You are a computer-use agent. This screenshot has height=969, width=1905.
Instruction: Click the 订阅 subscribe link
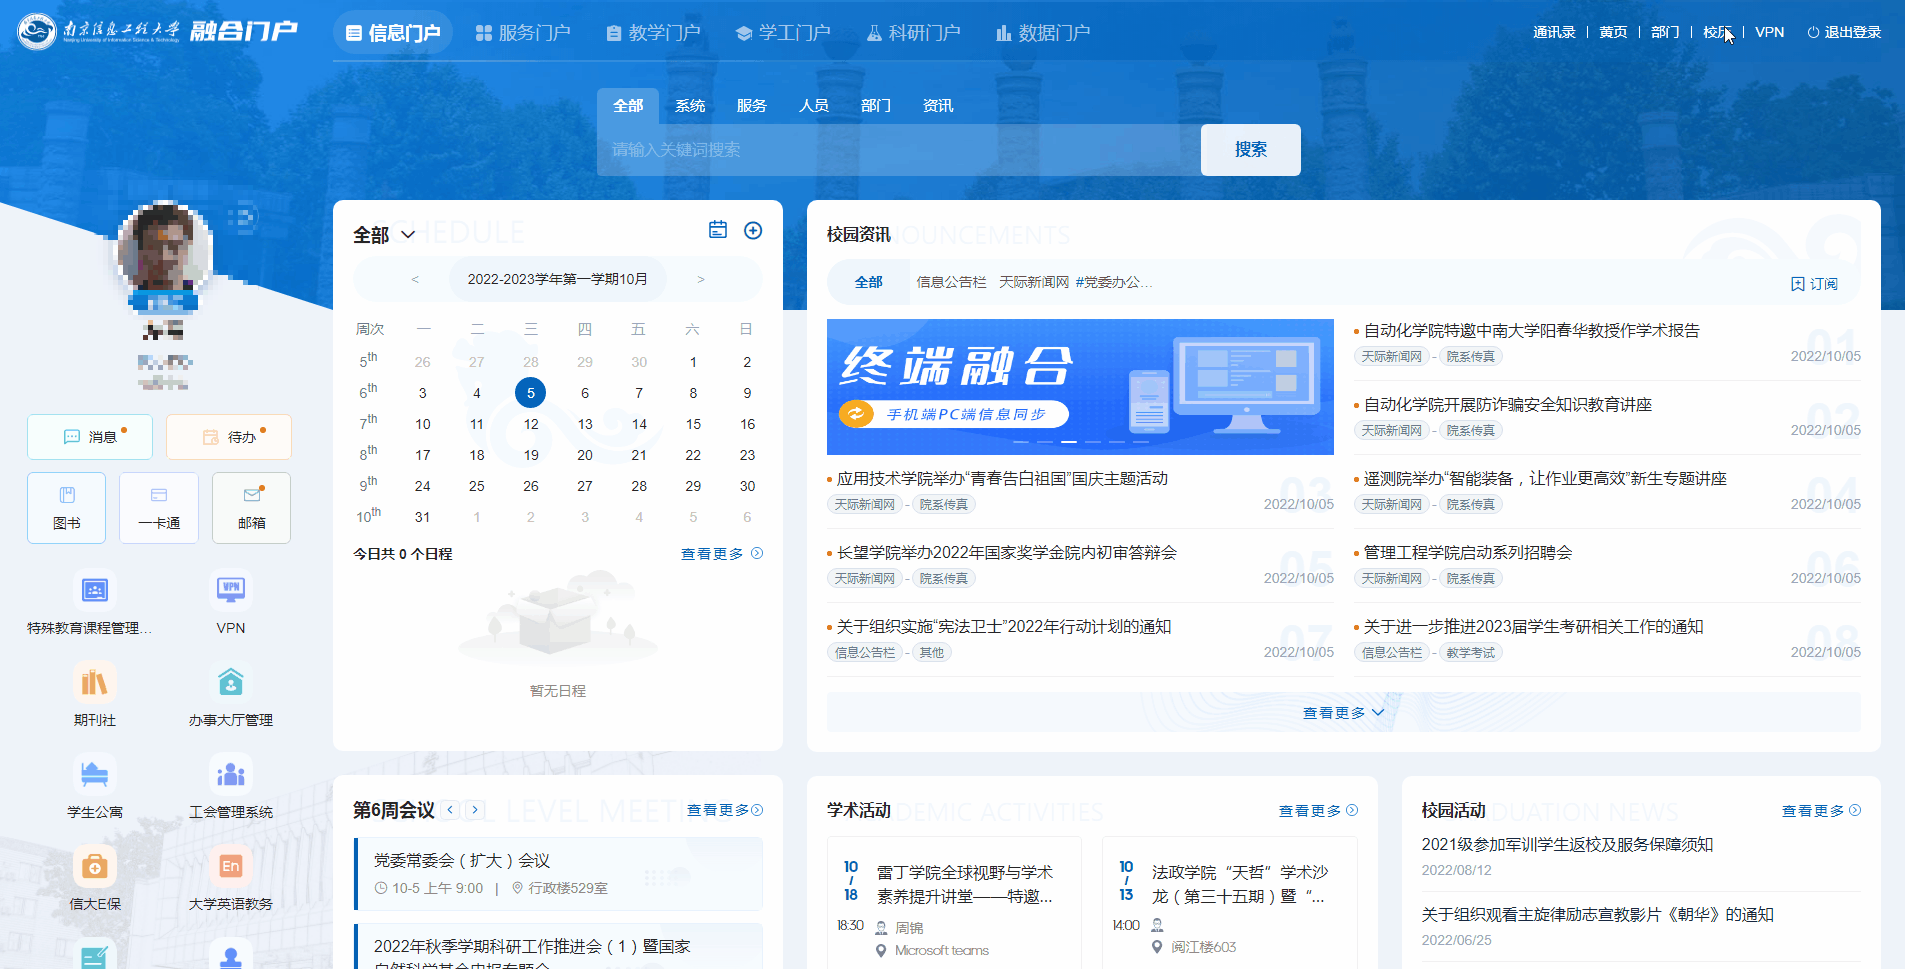click(1814, 284)
